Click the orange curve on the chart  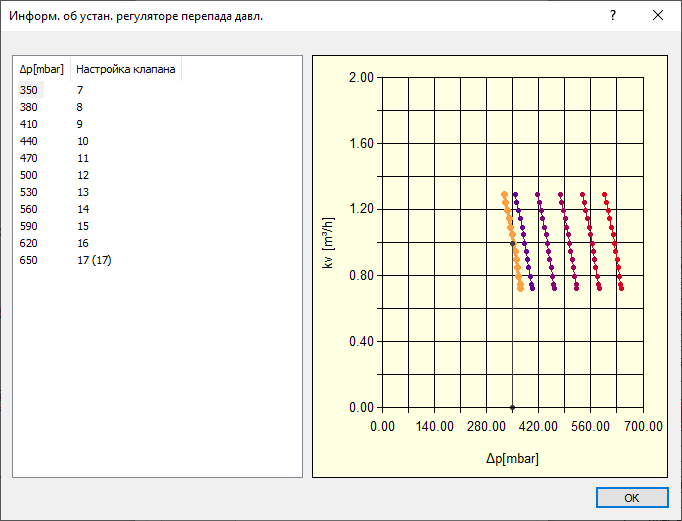click(x=512, y=241)
